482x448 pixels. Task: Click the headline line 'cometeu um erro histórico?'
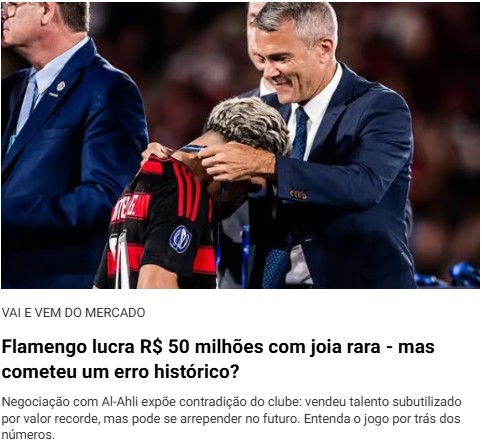point(121,372)
